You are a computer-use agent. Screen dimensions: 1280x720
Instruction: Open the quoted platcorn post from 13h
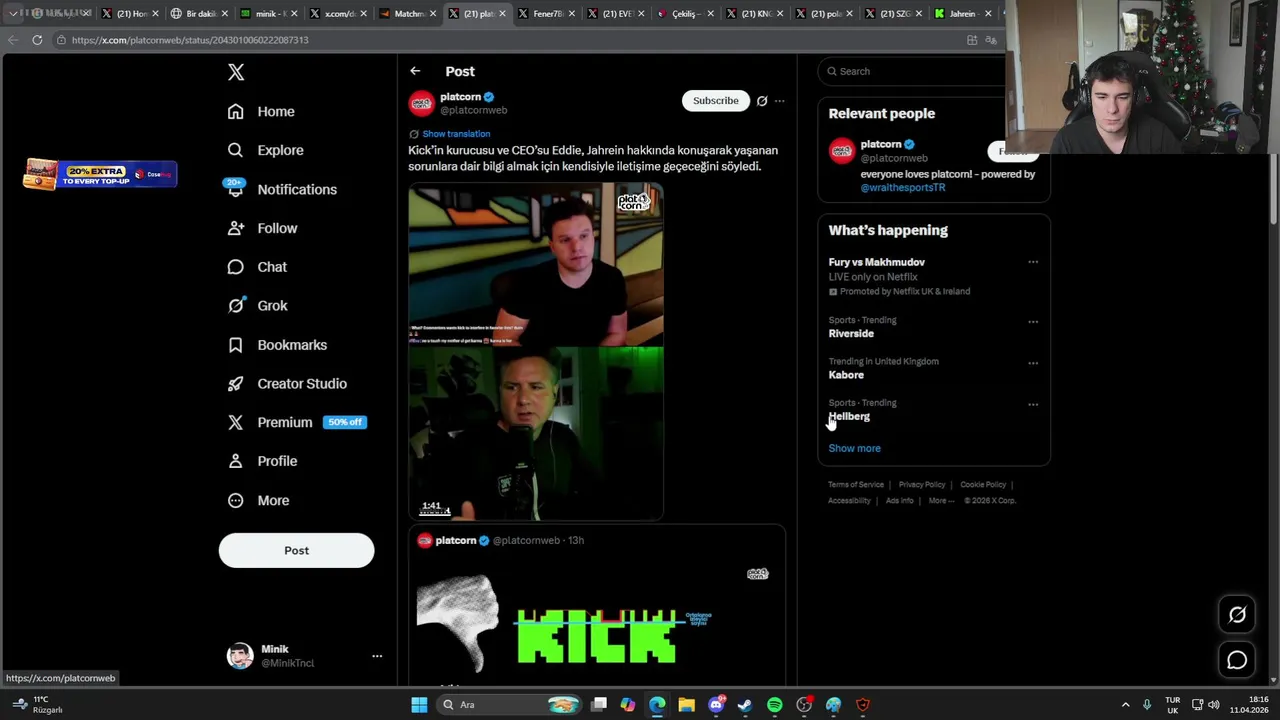(x=596, y=605)
